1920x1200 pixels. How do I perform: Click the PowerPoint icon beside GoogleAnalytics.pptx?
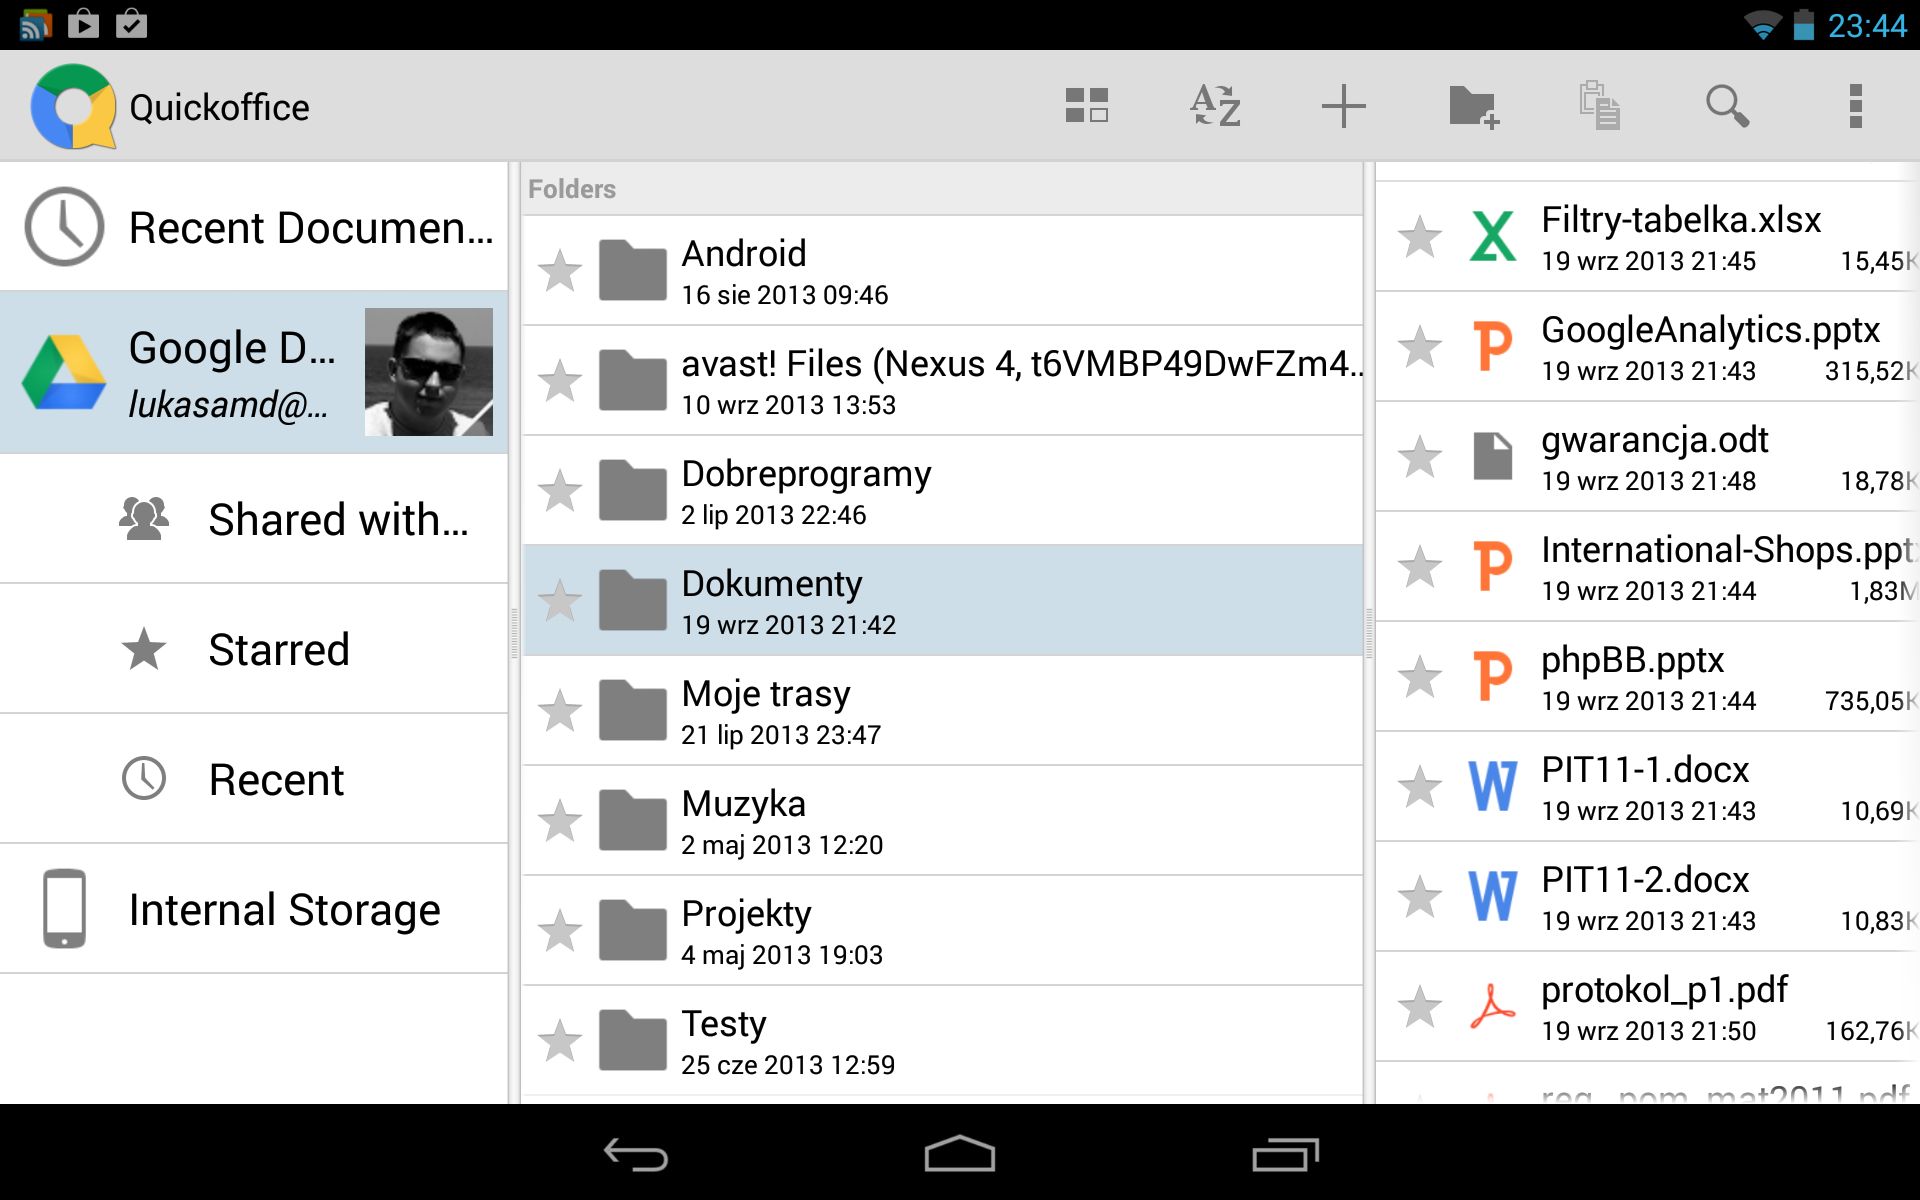[1493, 347]
